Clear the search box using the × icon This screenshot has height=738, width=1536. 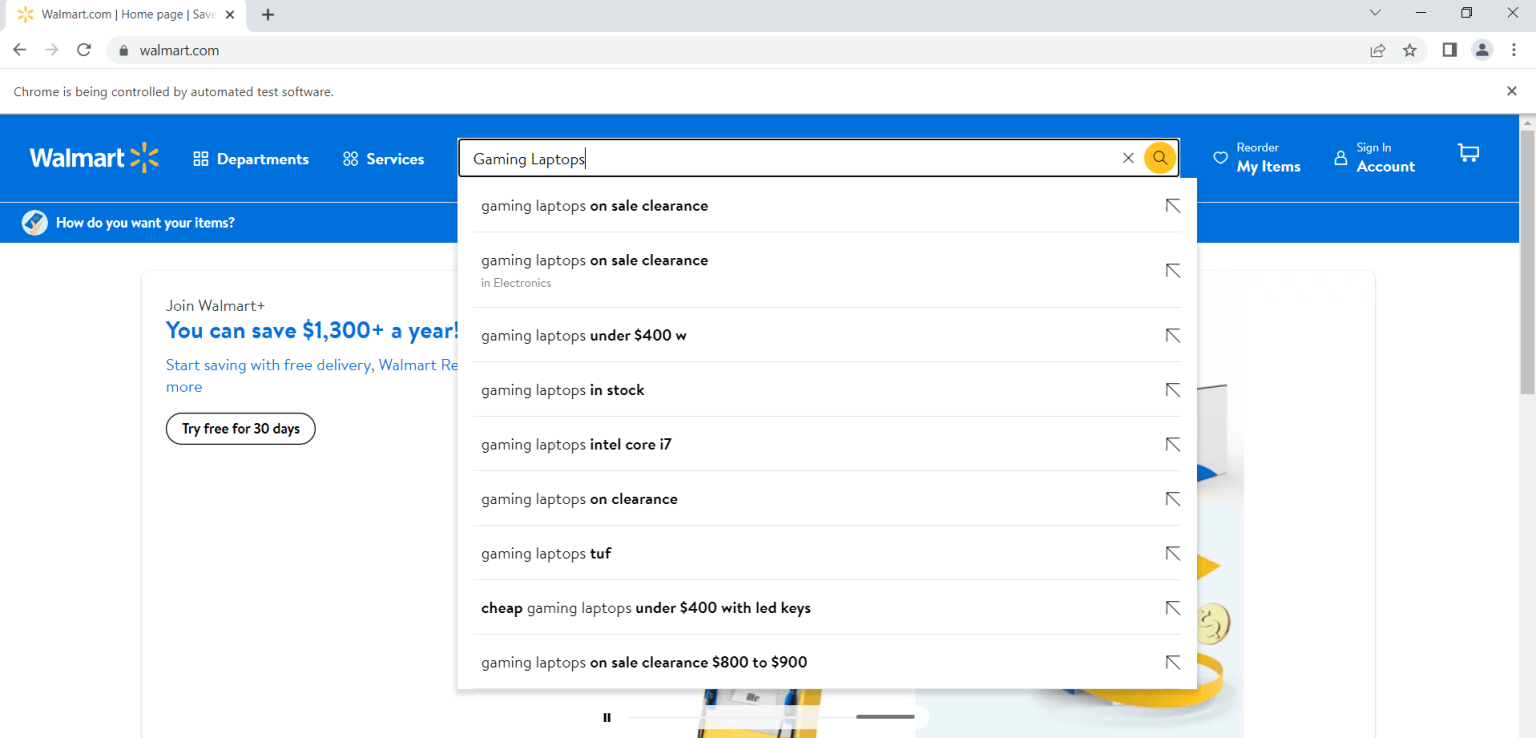click(1128, 157)
